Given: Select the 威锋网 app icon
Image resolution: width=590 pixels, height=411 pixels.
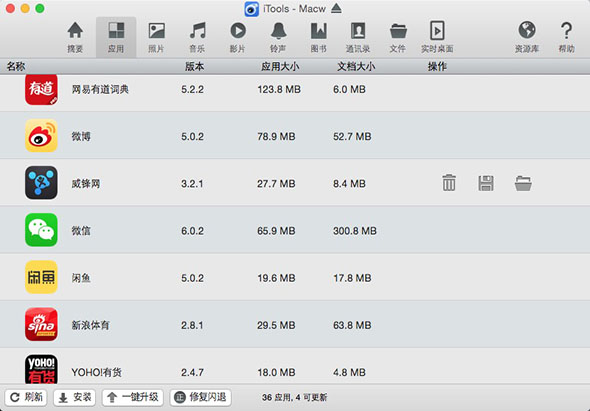Looking at the screenshot, I should click(x=41, y=183).
